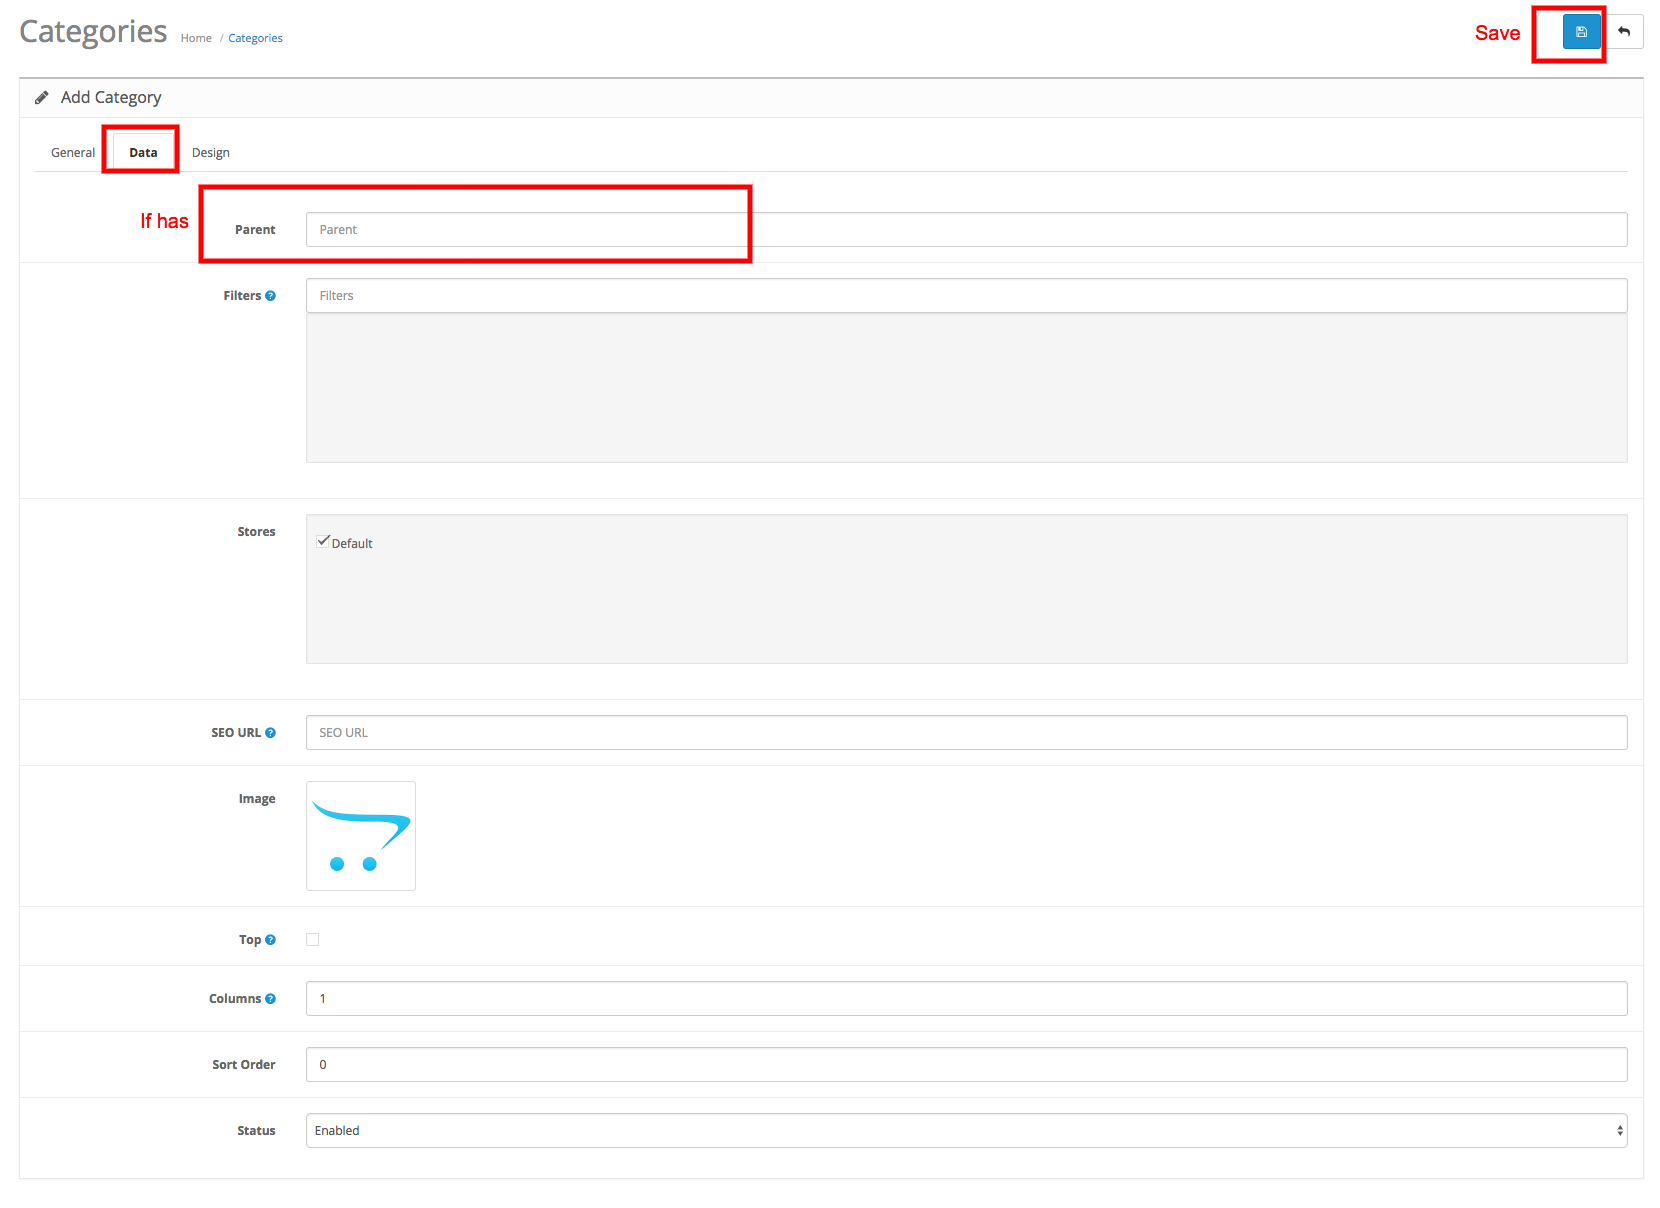The width and height of the screenshot is (1660, 1208).
Task: Click into the Filters text field
Action: 965,296
